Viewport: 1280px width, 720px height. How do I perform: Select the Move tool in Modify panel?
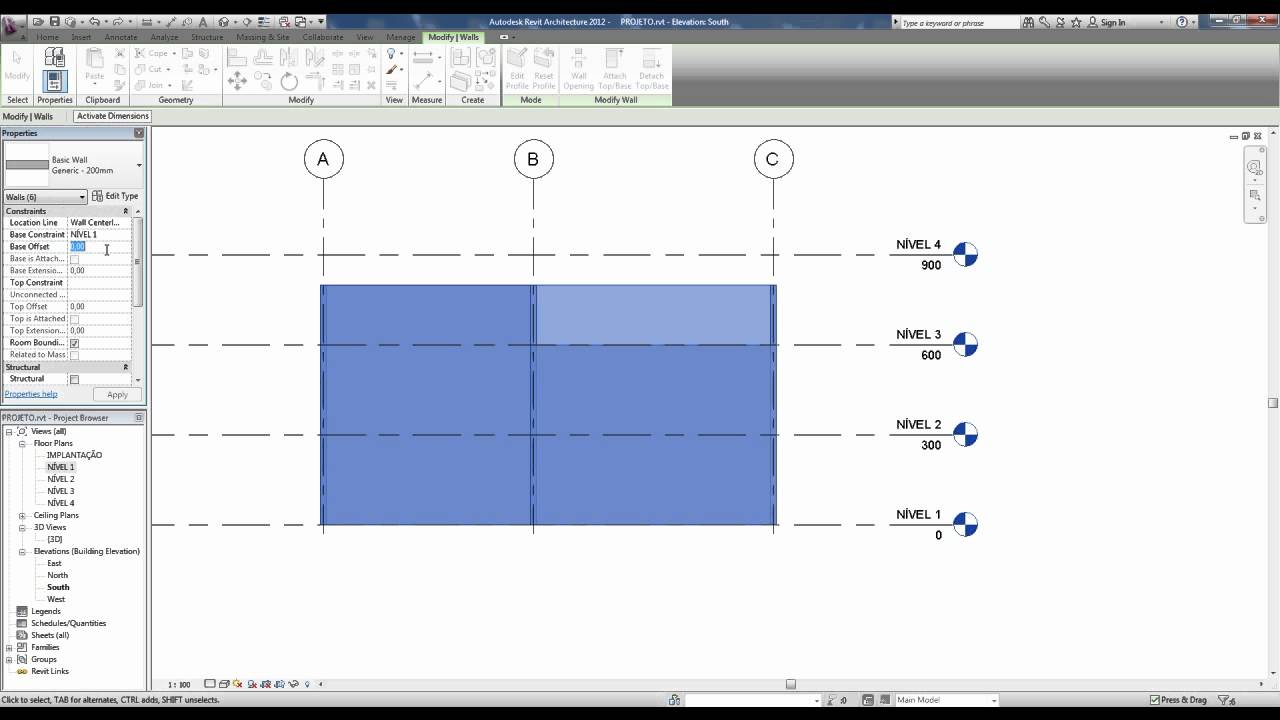click(x=237, y=81)
